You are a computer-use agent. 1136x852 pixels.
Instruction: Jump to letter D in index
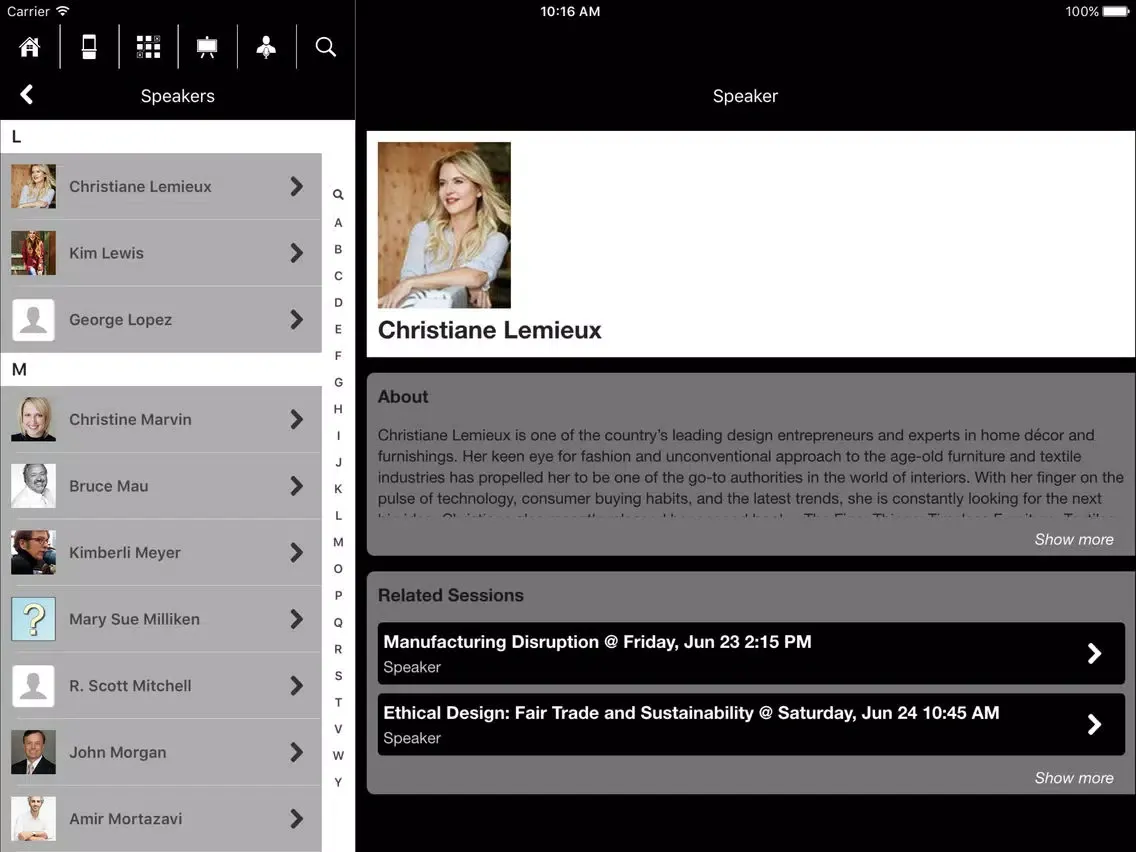tap(338, 303)
